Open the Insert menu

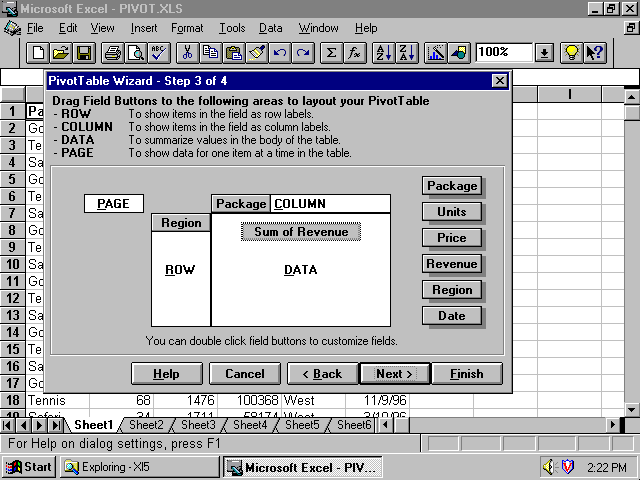pyautogui.click(x=144, y=28)
